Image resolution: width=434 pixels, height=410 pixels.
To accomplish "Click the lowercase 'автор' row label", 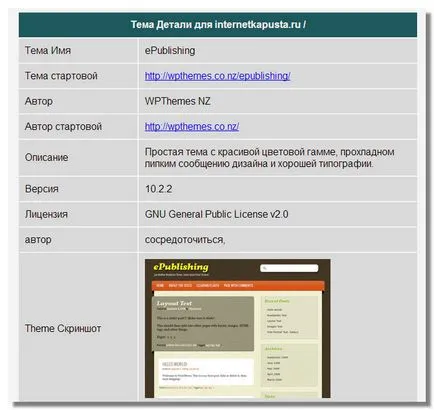I will [38, 240].
